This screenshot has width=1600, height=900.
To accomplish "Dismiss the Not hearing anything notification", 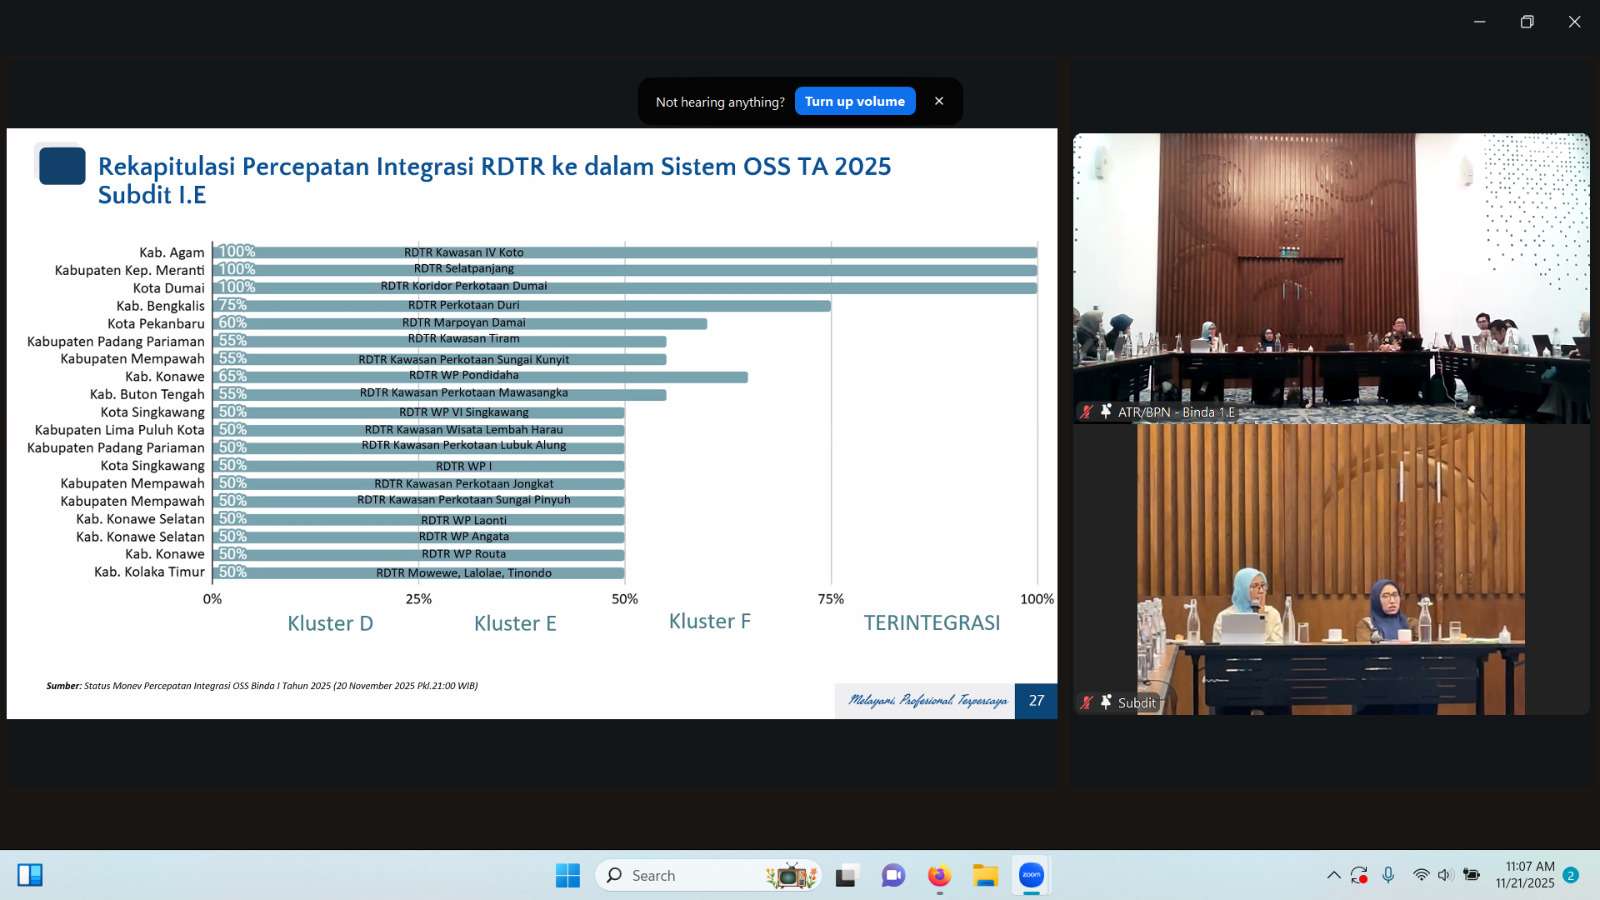I will [939, 101].
